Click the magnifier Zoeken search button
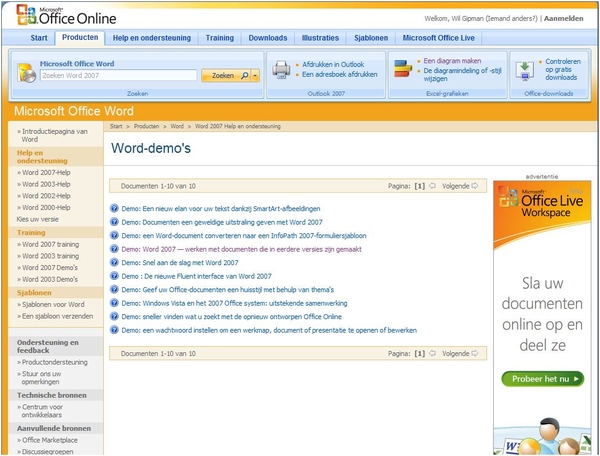600x456 pixels. click(x=226, y=76)
